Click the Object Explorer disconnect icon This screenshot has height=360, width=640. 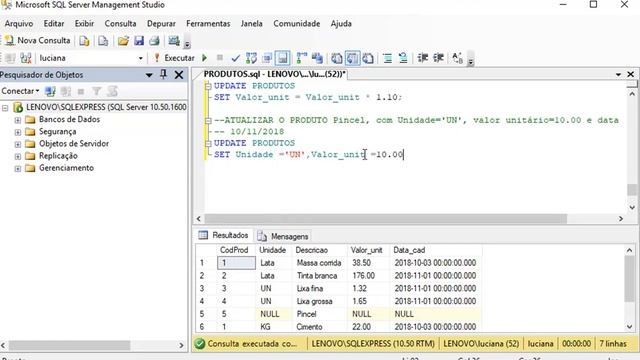(x=66, y=91)
